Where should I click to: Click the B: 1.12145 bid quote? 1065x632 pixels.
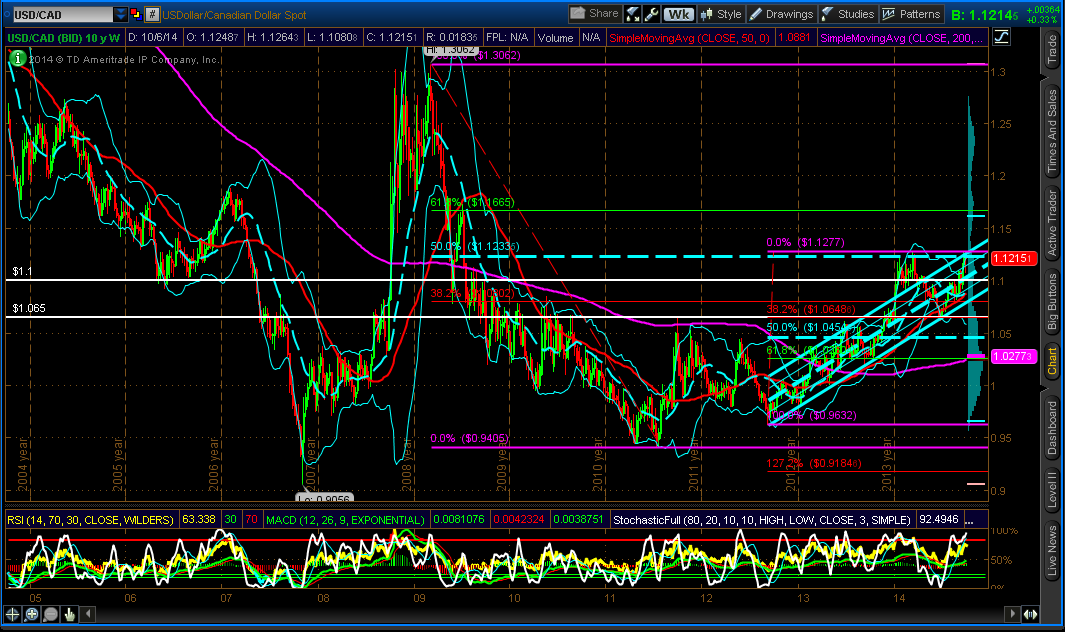(x=984, y=15)
